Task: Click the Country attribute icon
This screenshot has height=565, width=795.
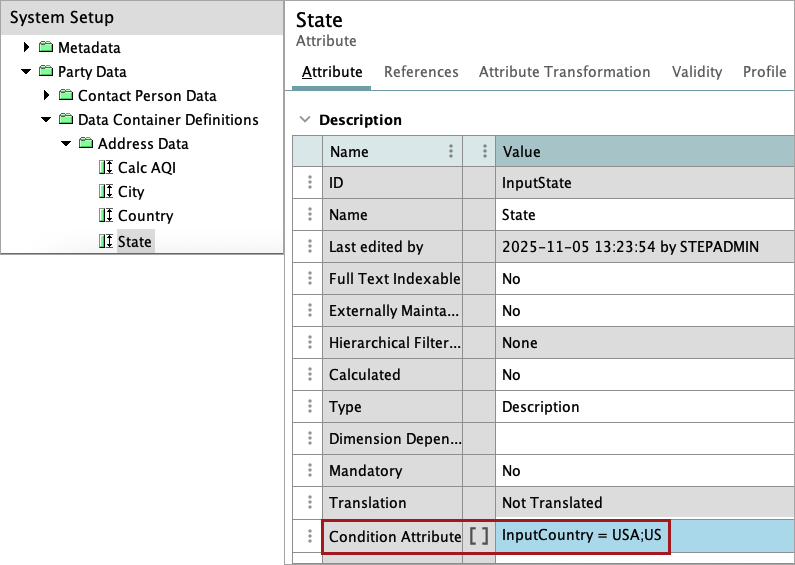Action: point(106,216)
